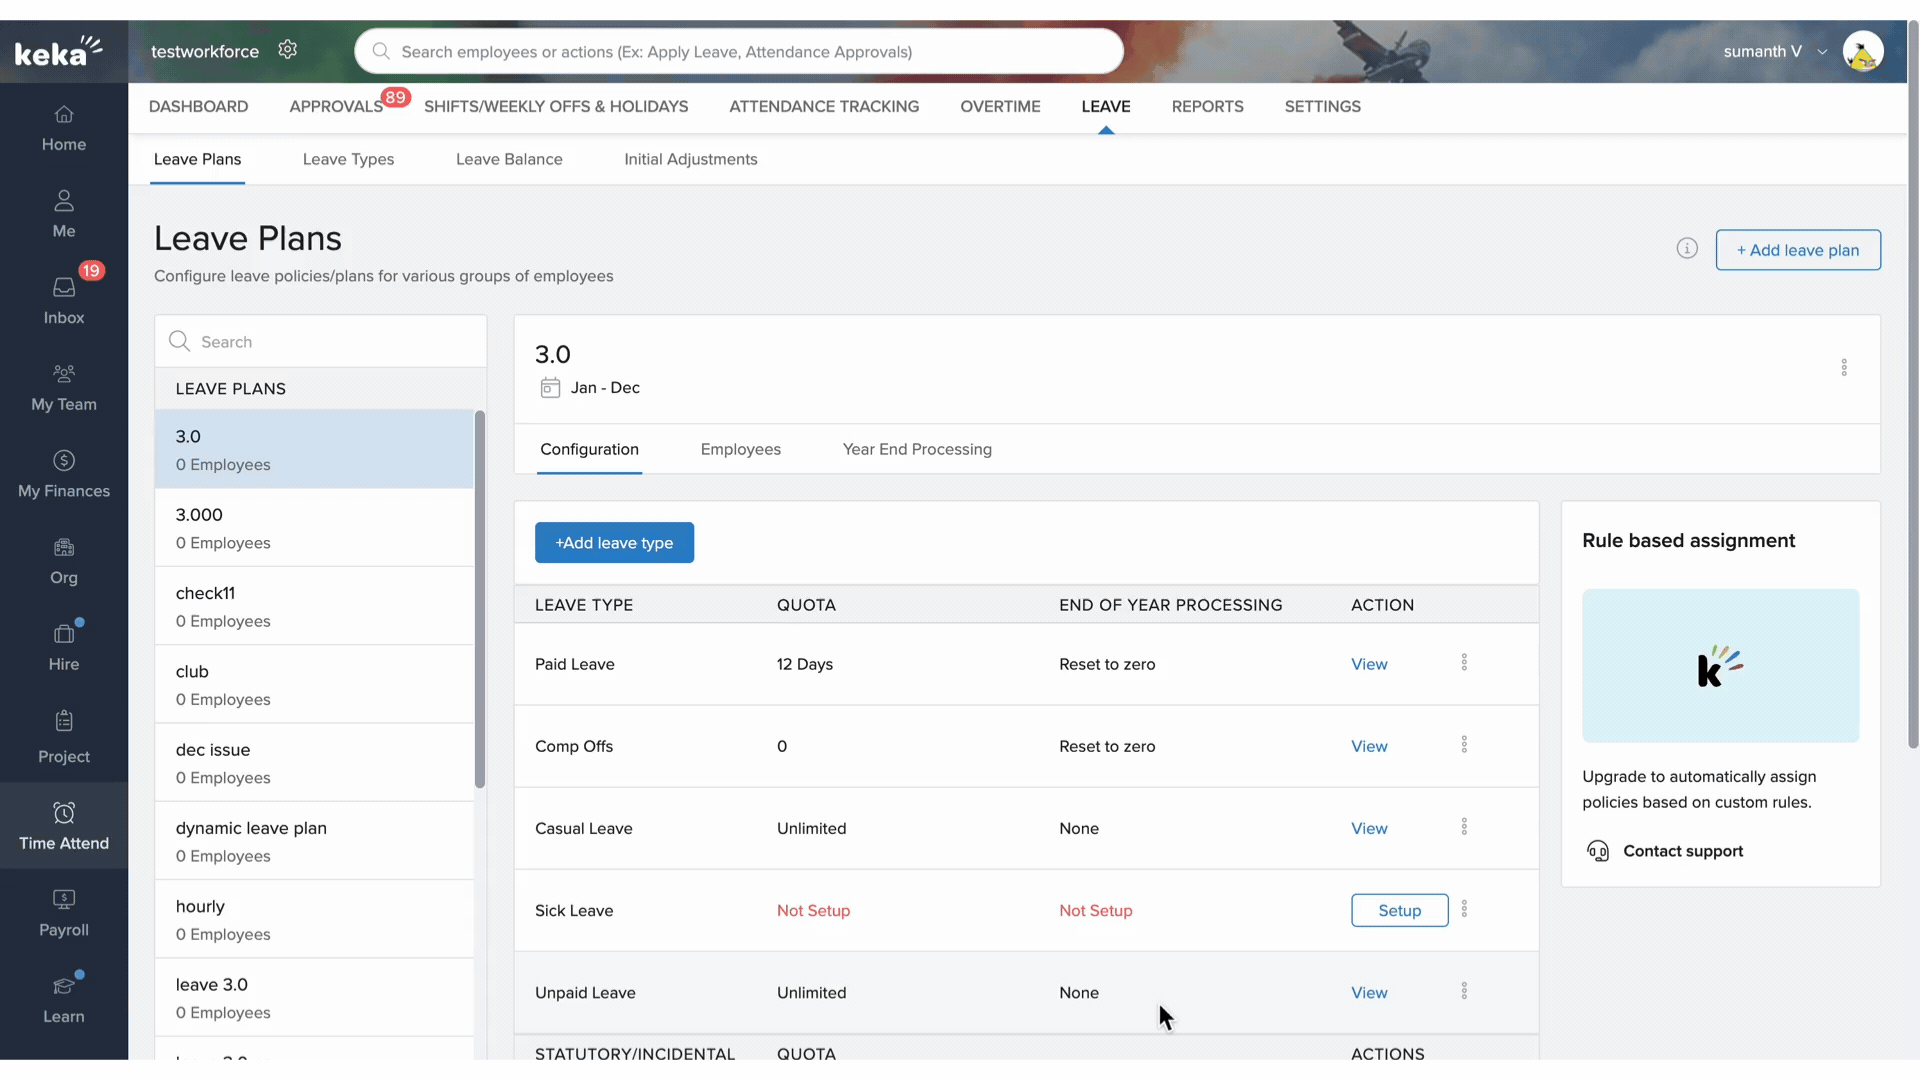1920x1080 pixels.
Task: Open the Learn sidebar icon
Action: coord(64,988)
